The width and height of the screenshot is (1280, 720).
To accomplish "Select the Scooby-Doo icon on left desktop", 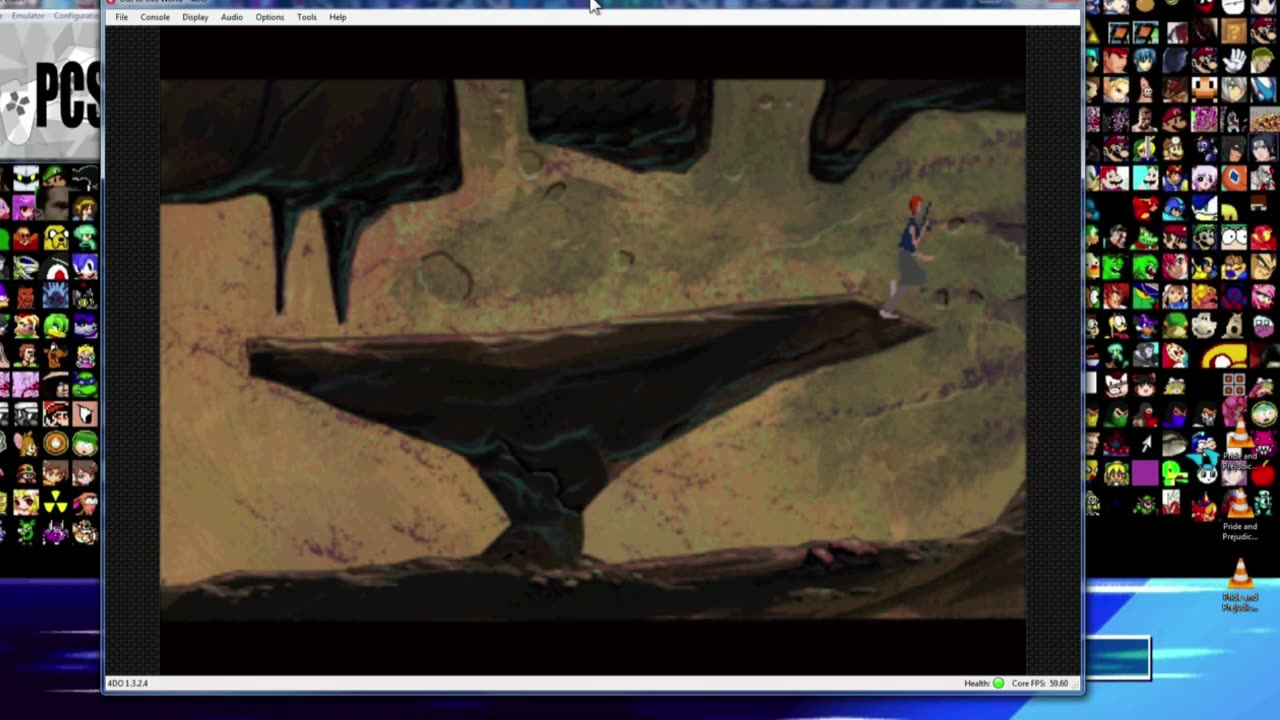I will 56,355.
